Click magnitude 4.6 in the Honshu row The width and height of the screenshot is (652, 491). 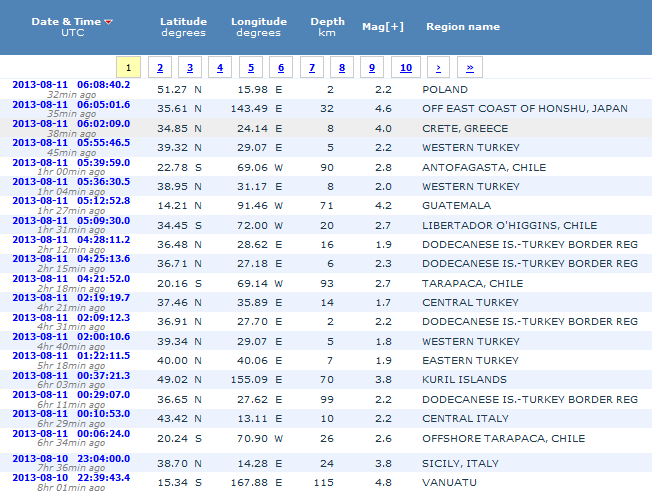coord(383,109)
